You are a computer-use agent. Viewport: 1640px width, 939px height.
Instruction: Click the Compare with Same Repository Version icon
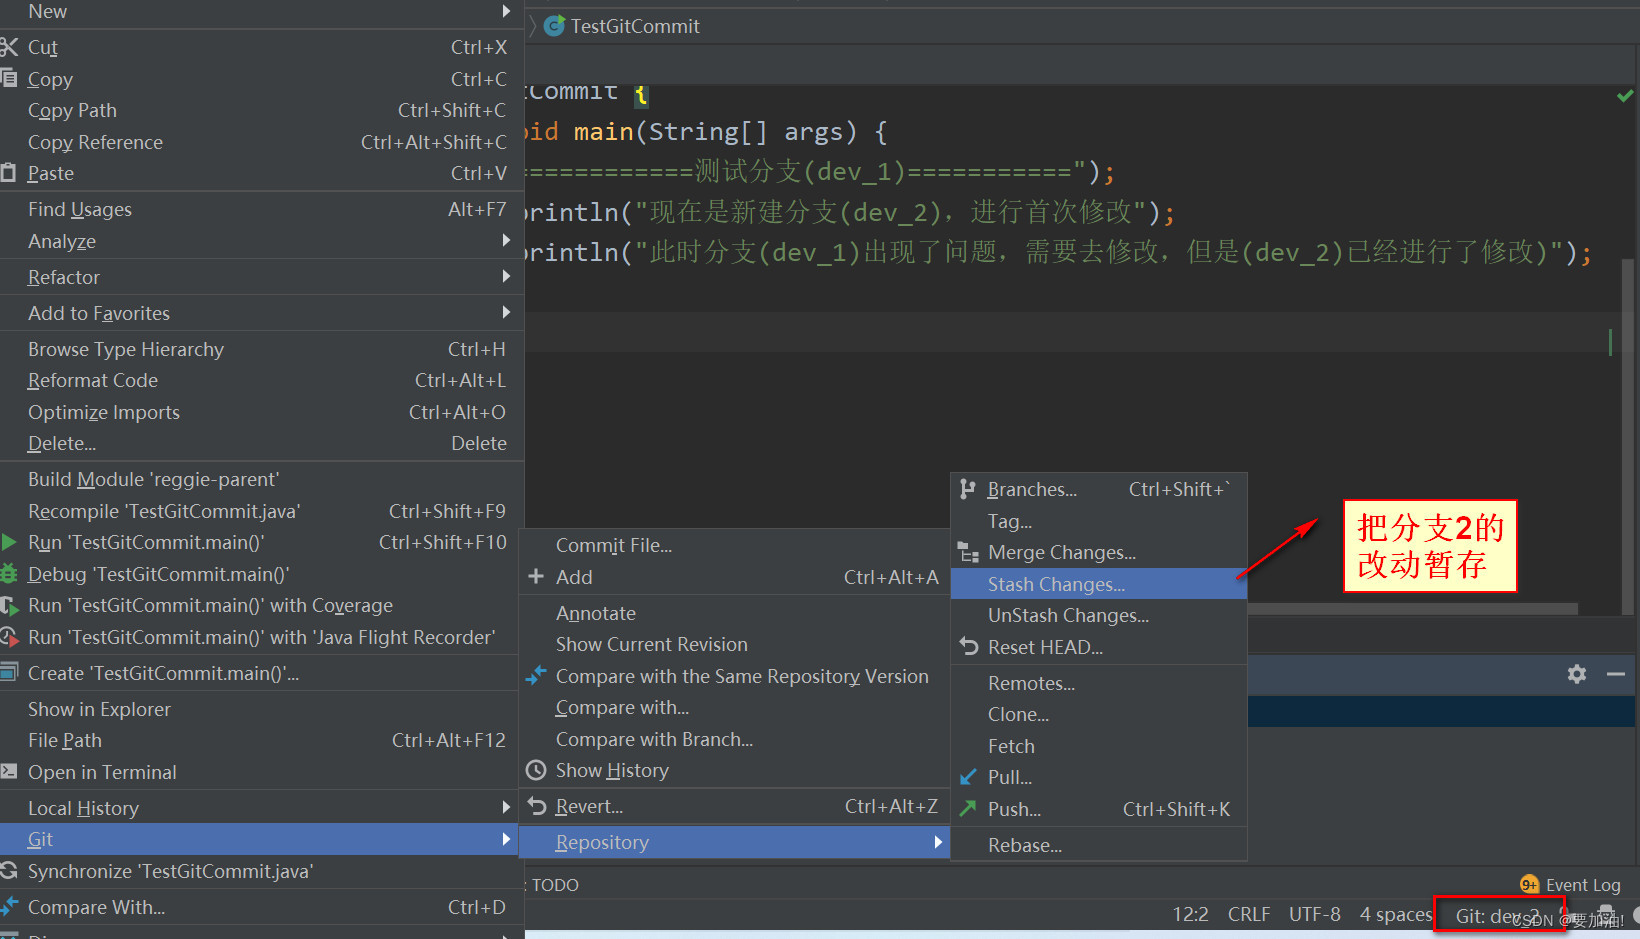(536, 675)
